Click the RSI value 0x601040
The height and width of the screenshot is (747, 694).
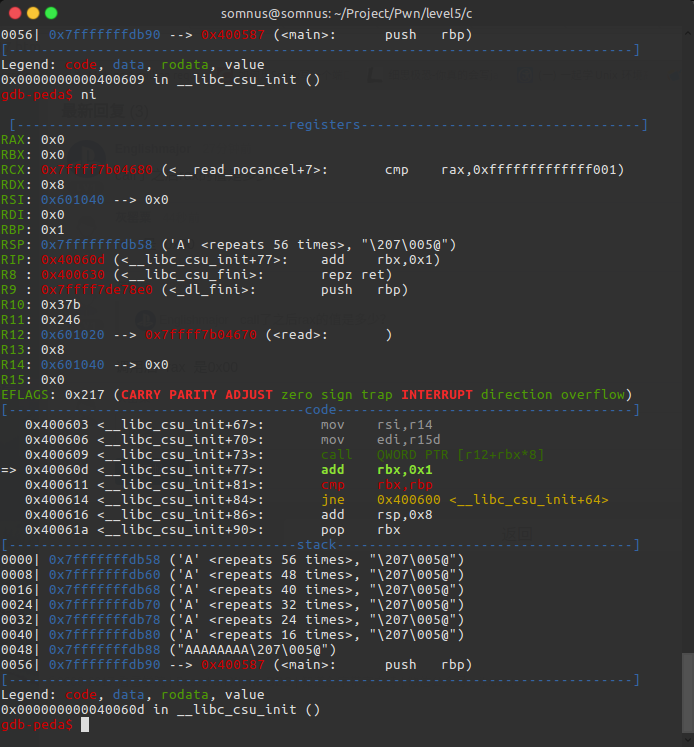click(72, 200)
